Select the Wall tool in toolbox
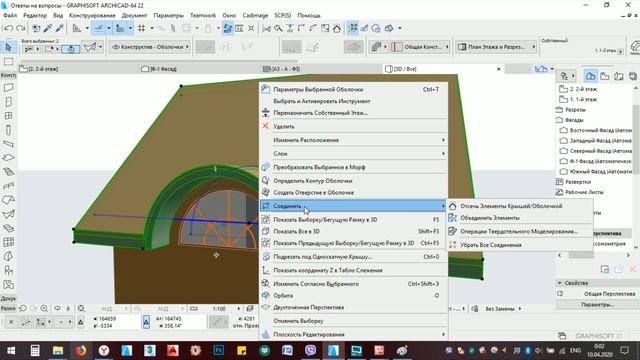This screenshot has height=360, width=640. pyautogui.click(x=8, y=88)
